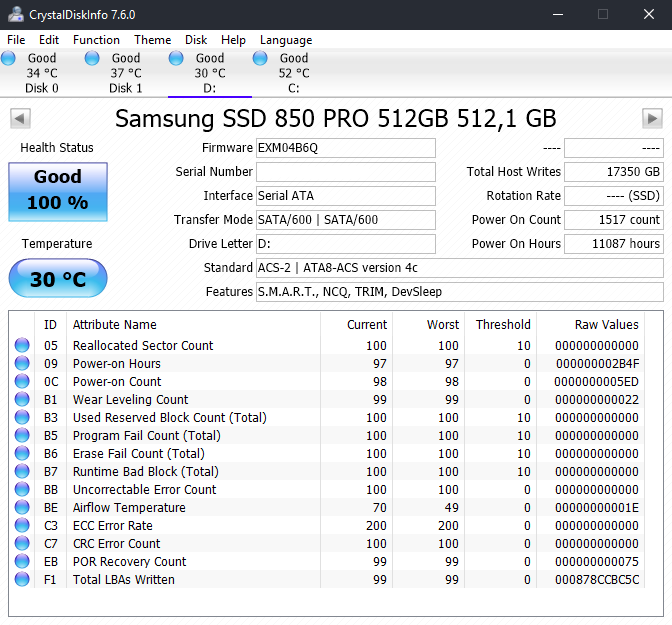The image size is (672, 625).
Task: Select raw value 000878CCBC5C
Action: 597,580
